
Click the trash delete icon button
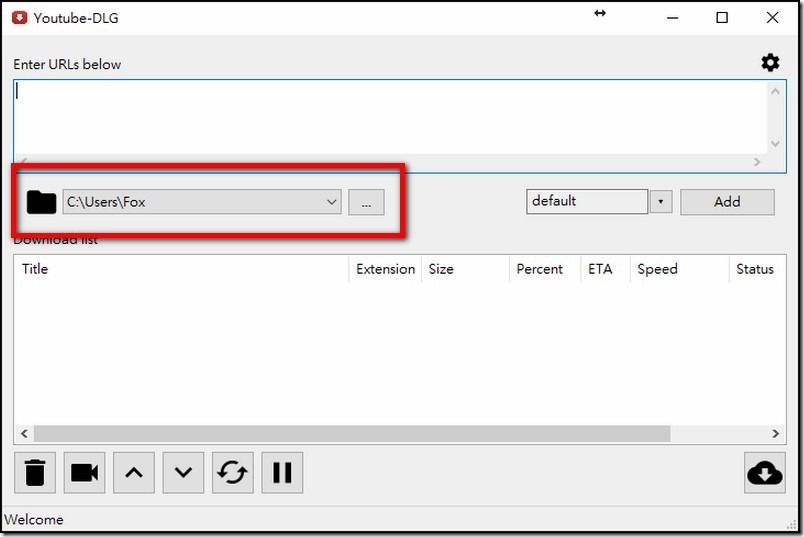35,472
